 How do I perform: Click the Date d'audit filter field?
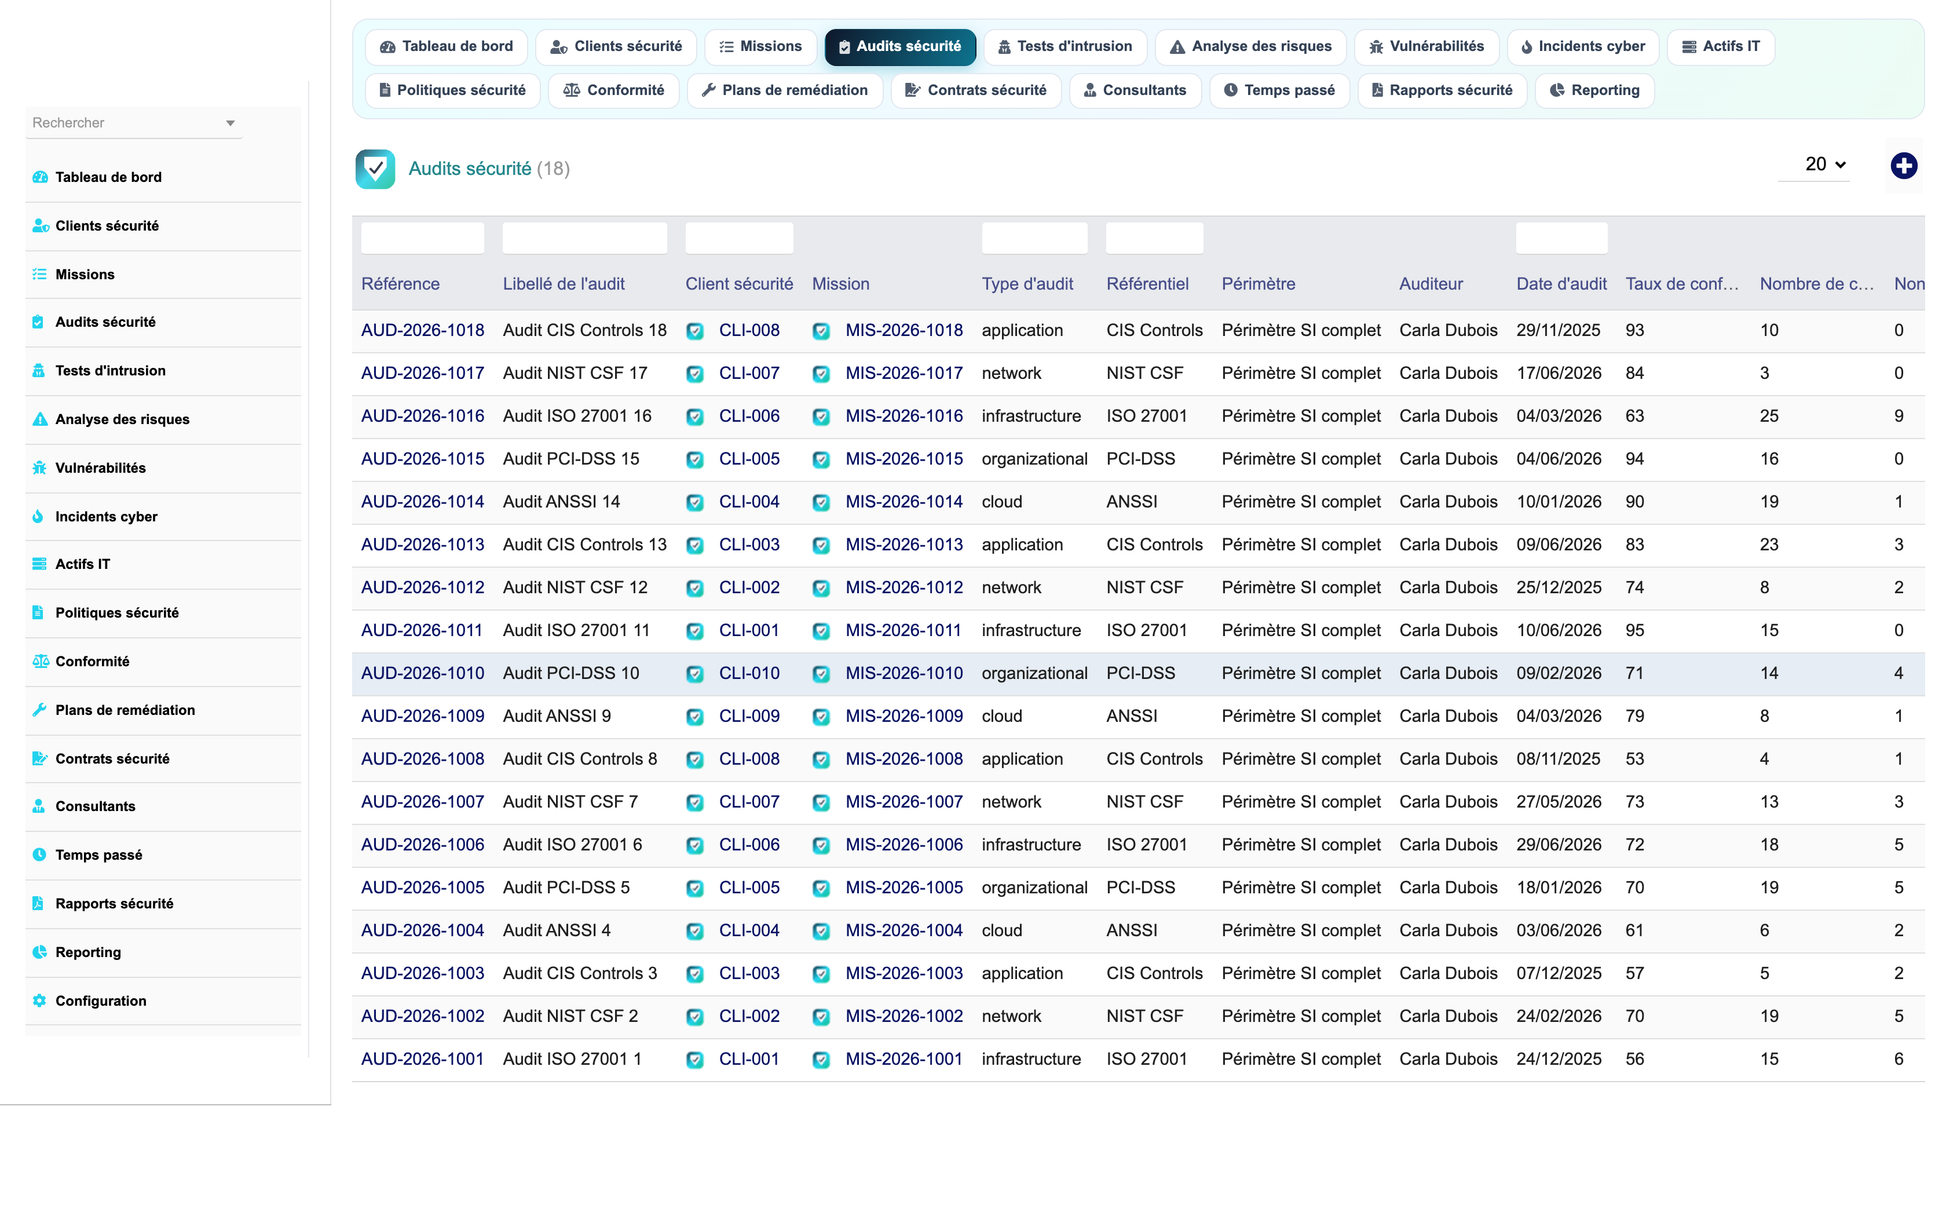(1561, 238)
